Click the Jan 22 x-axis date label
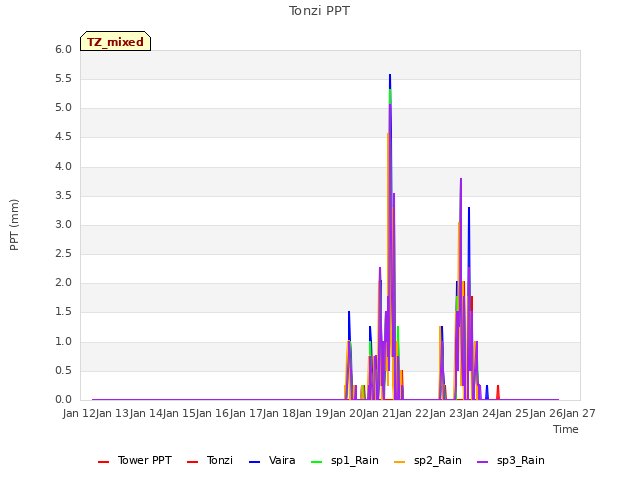Screen dimensions: 640x480 click(413, 413)
